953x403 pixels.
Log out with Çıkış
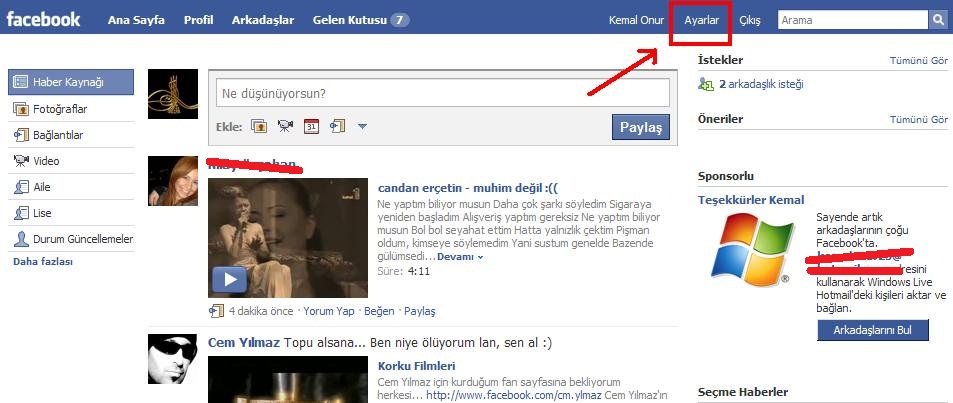coord(749,20)
